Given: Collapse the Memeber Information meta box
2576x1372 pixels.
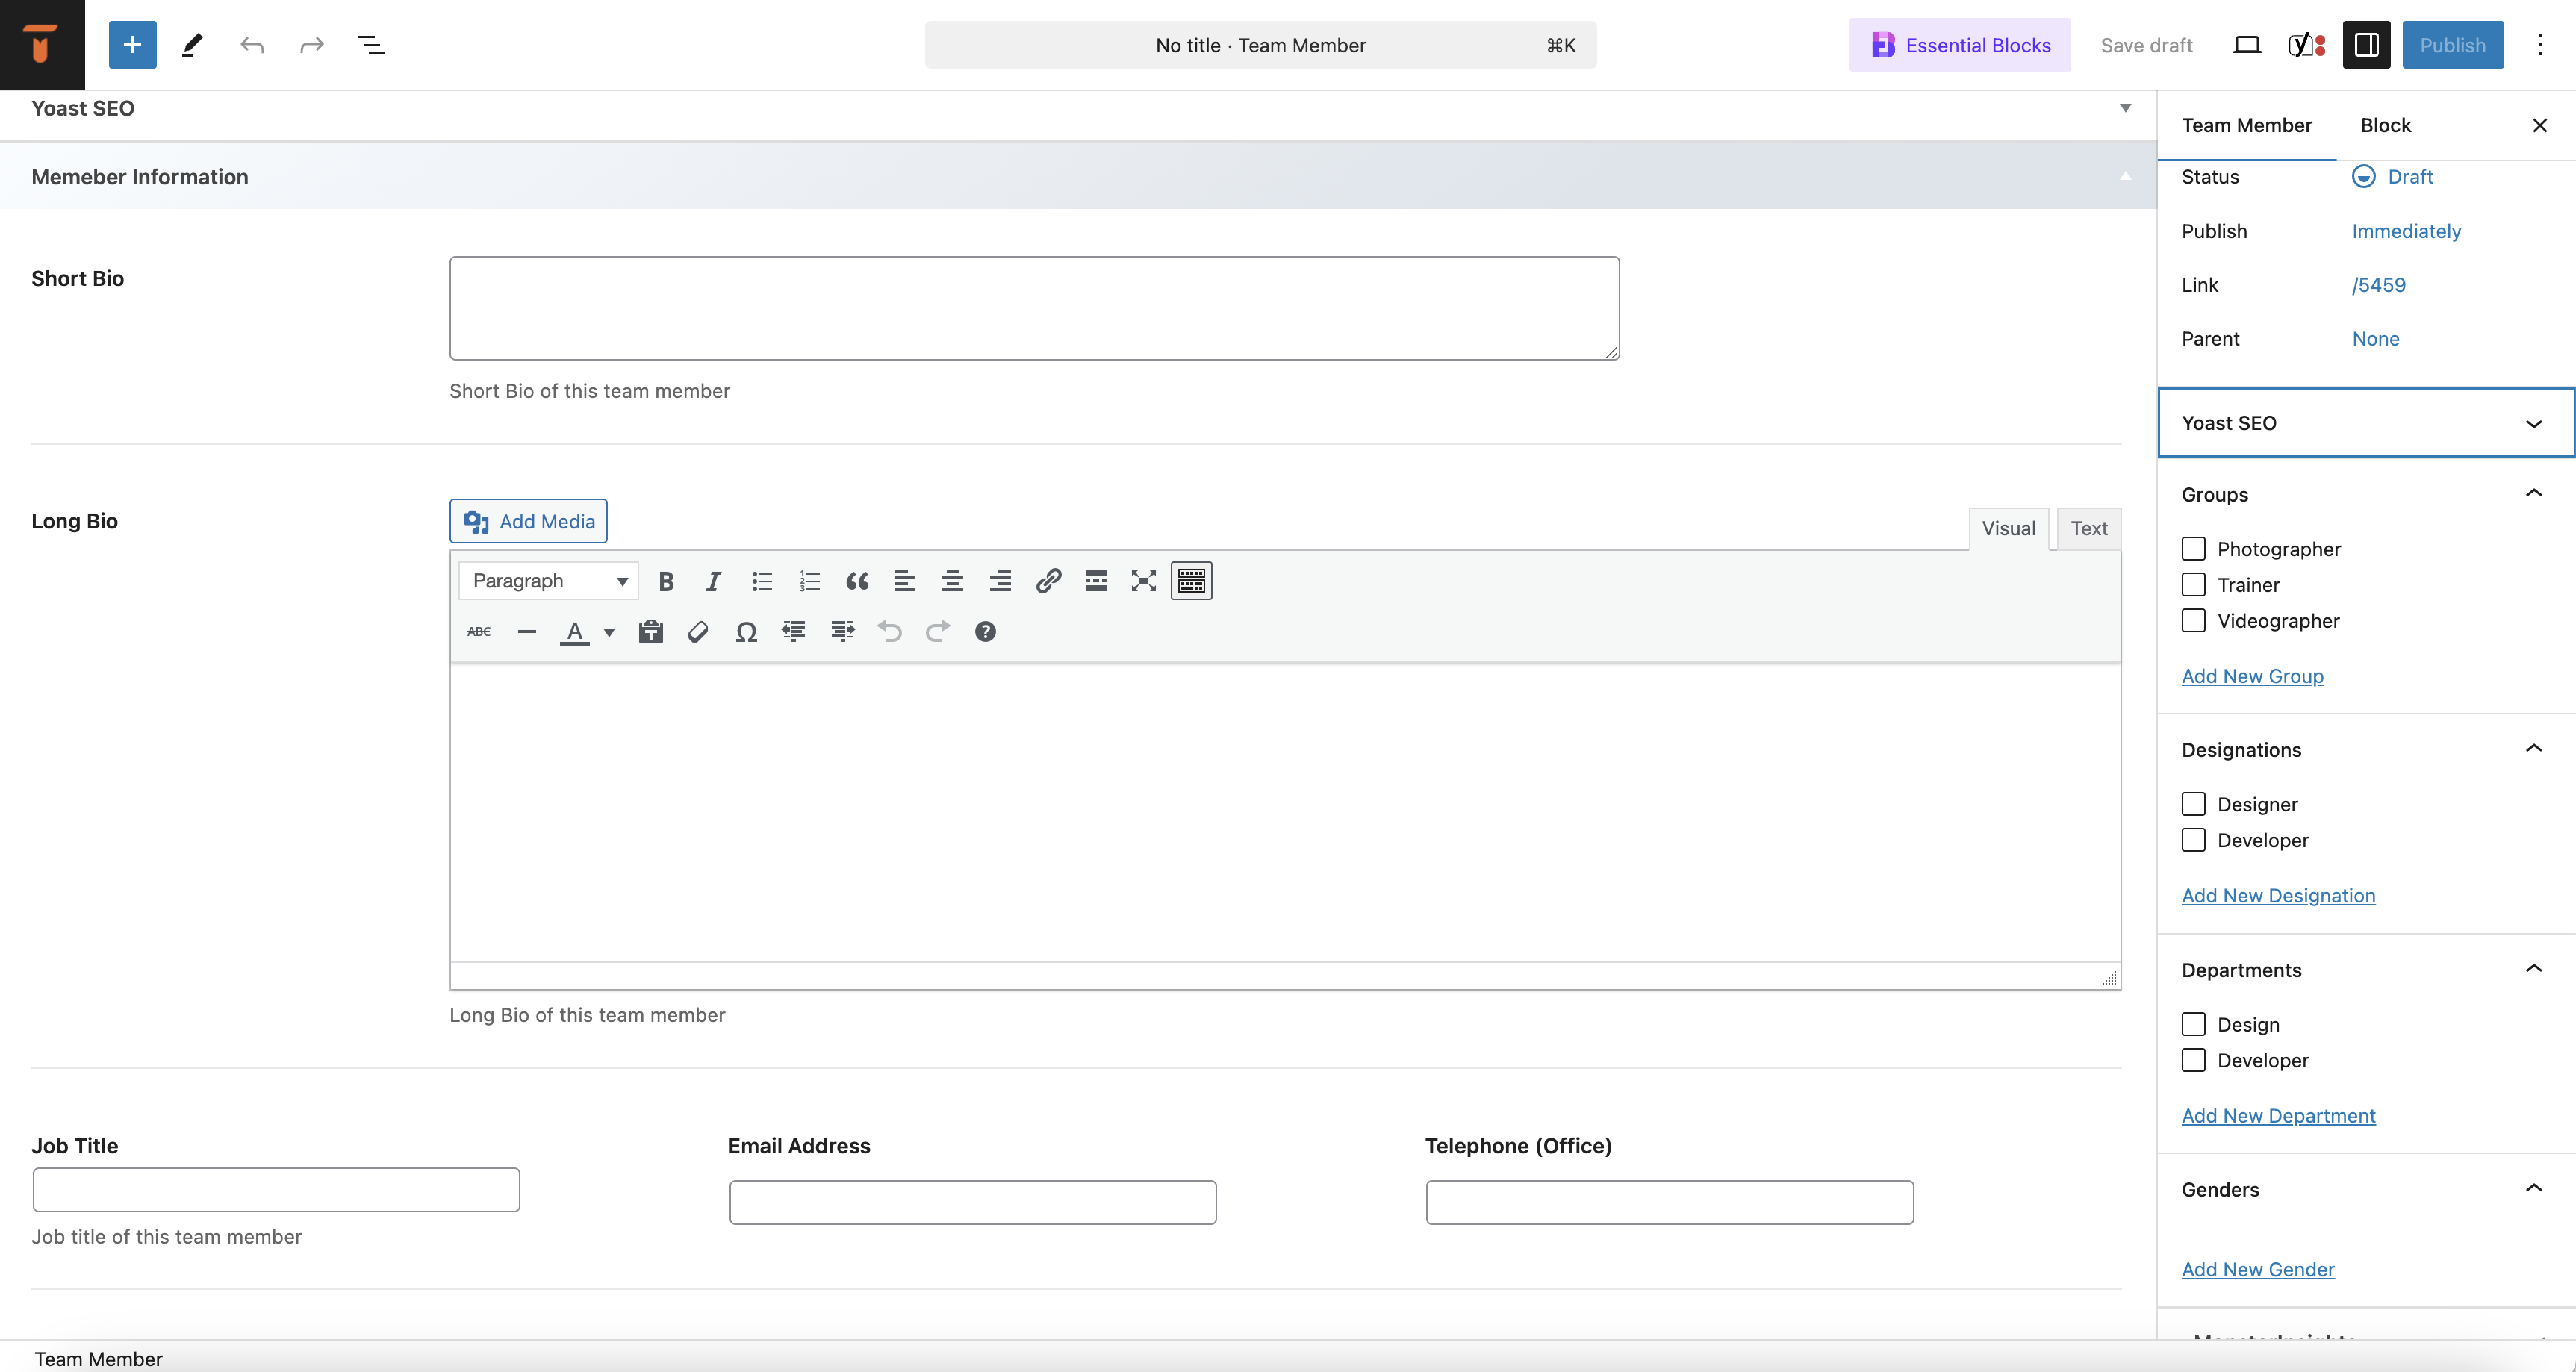Looking at the screenshot, I should coord(2125,176).
